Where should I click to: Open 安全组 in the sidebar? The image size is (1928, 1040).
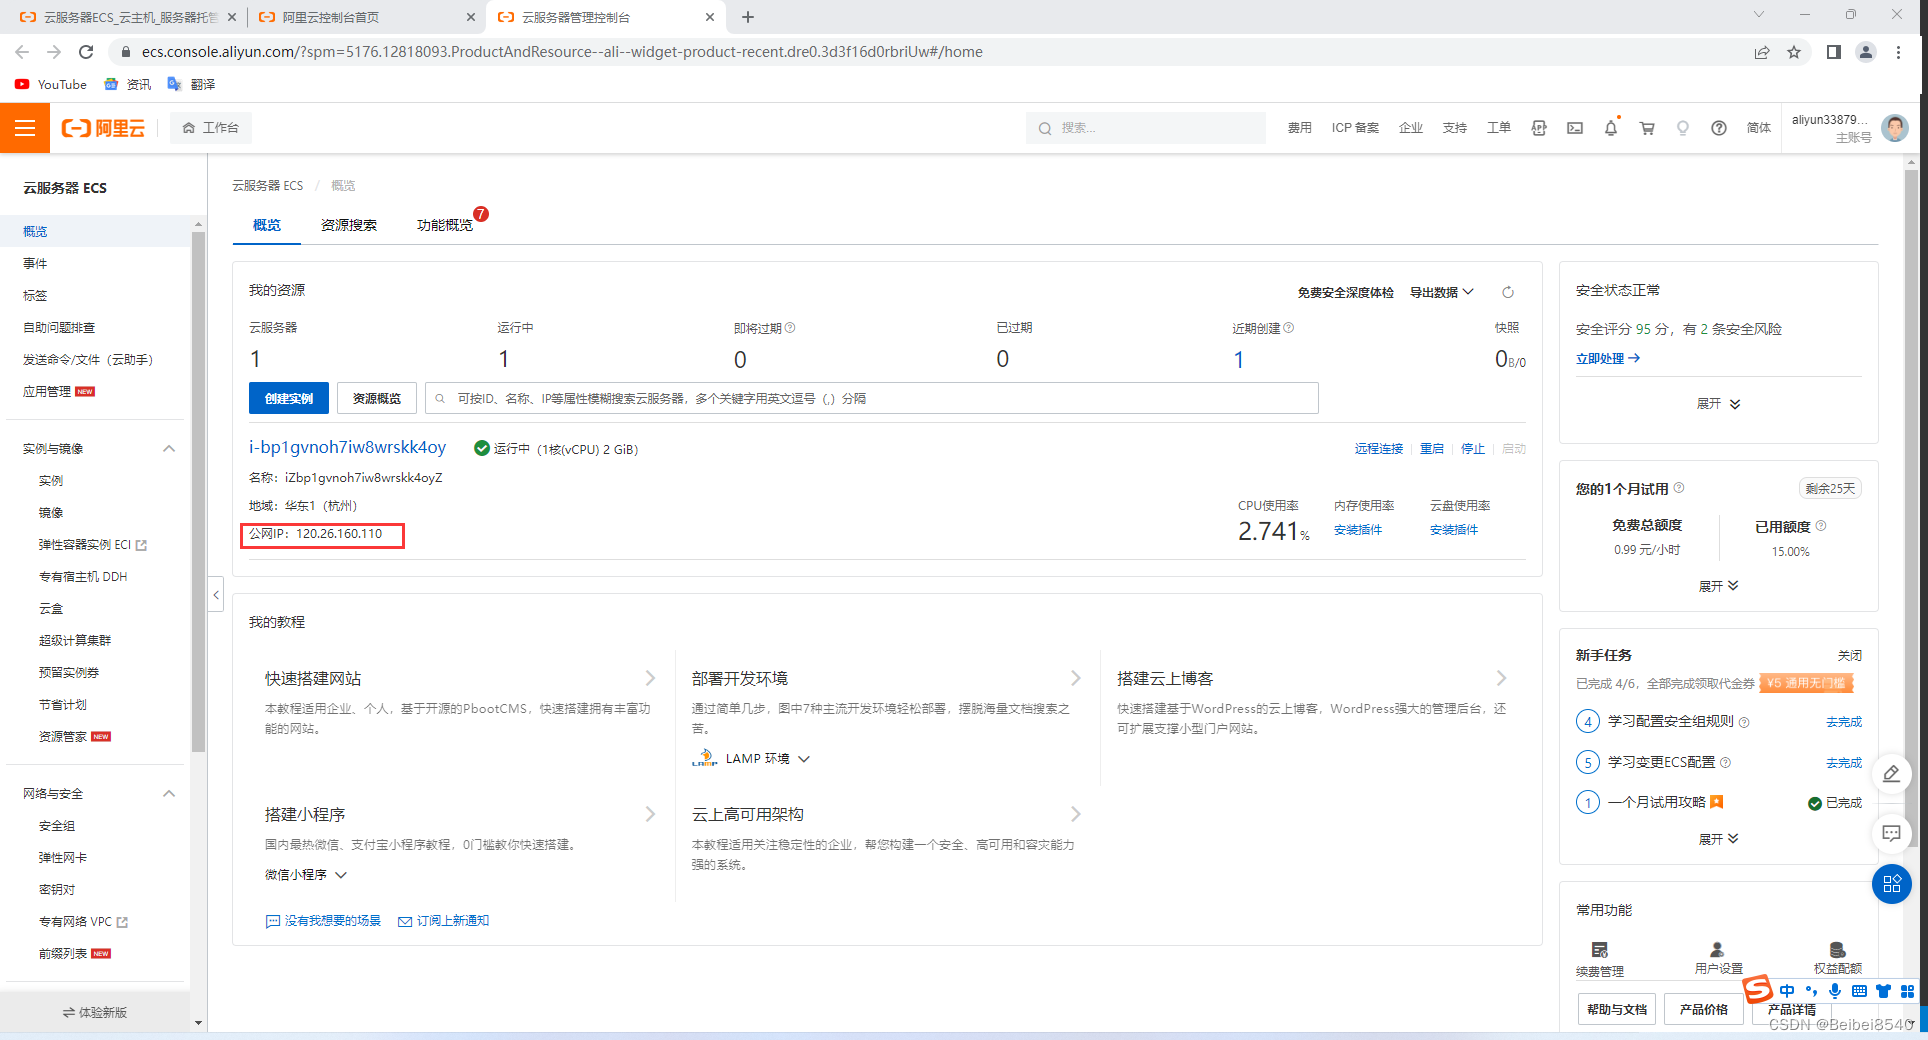point(57,826)
